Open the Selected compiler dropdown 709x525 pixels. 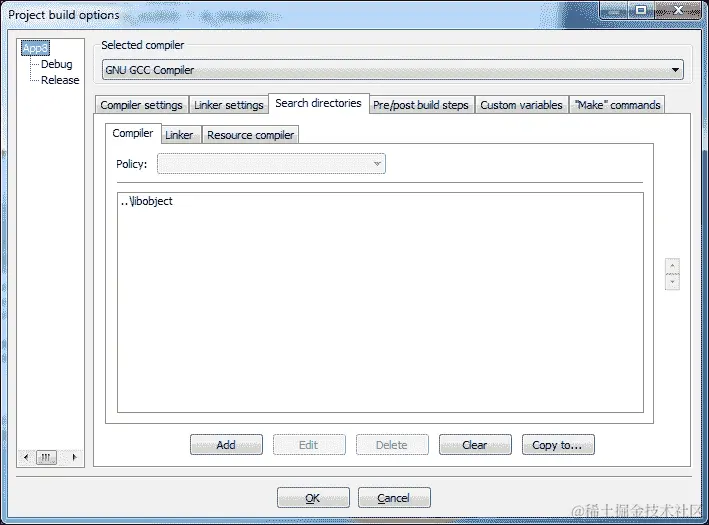pyautogui.click(x=392, y=70)
